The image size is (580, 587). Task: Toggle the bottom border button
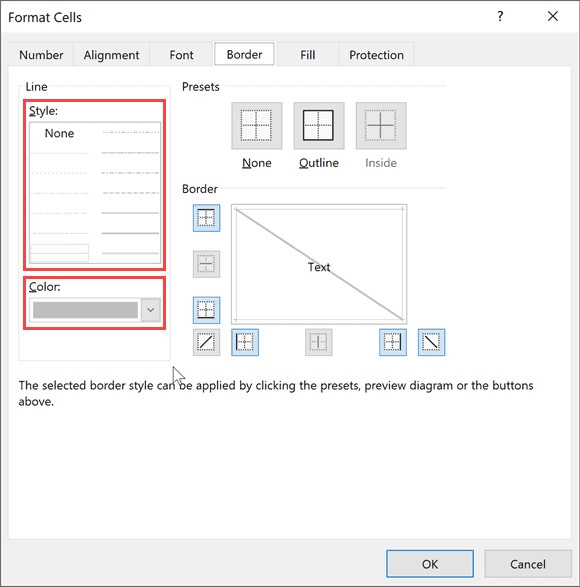click(206, 310)
